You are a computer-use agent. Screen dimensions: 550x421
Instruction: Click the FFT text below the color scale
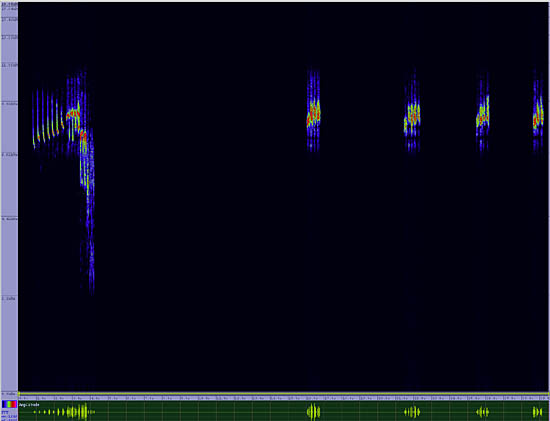point(4,412)
